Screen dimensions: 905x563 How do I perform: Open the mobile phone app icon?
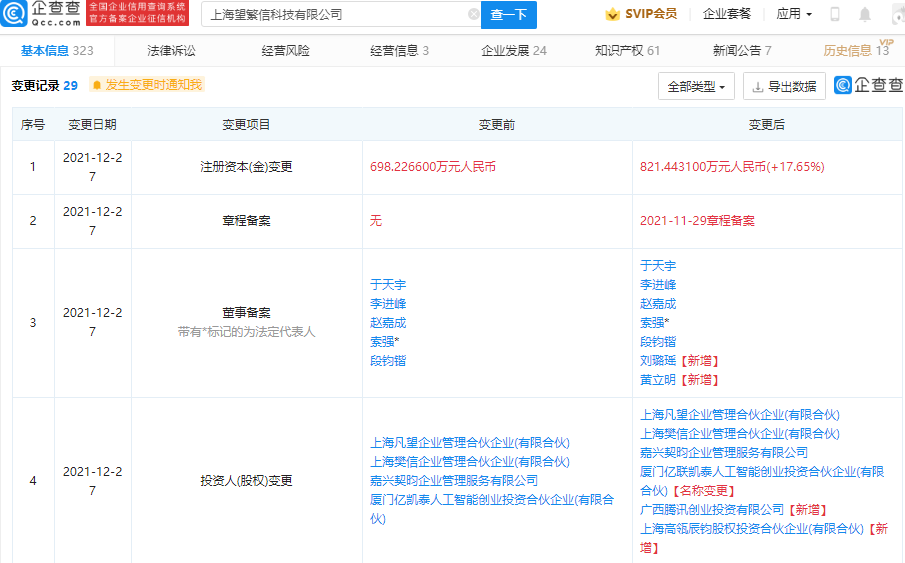pyautogui.click(x=835, y=14)
